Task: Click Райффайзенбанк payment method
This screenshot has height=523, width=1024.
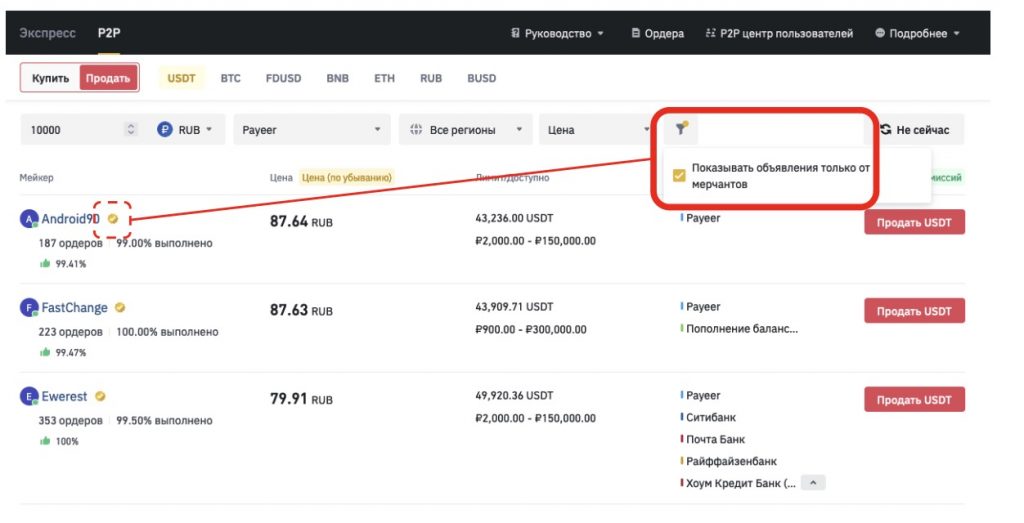Action: 731,462
